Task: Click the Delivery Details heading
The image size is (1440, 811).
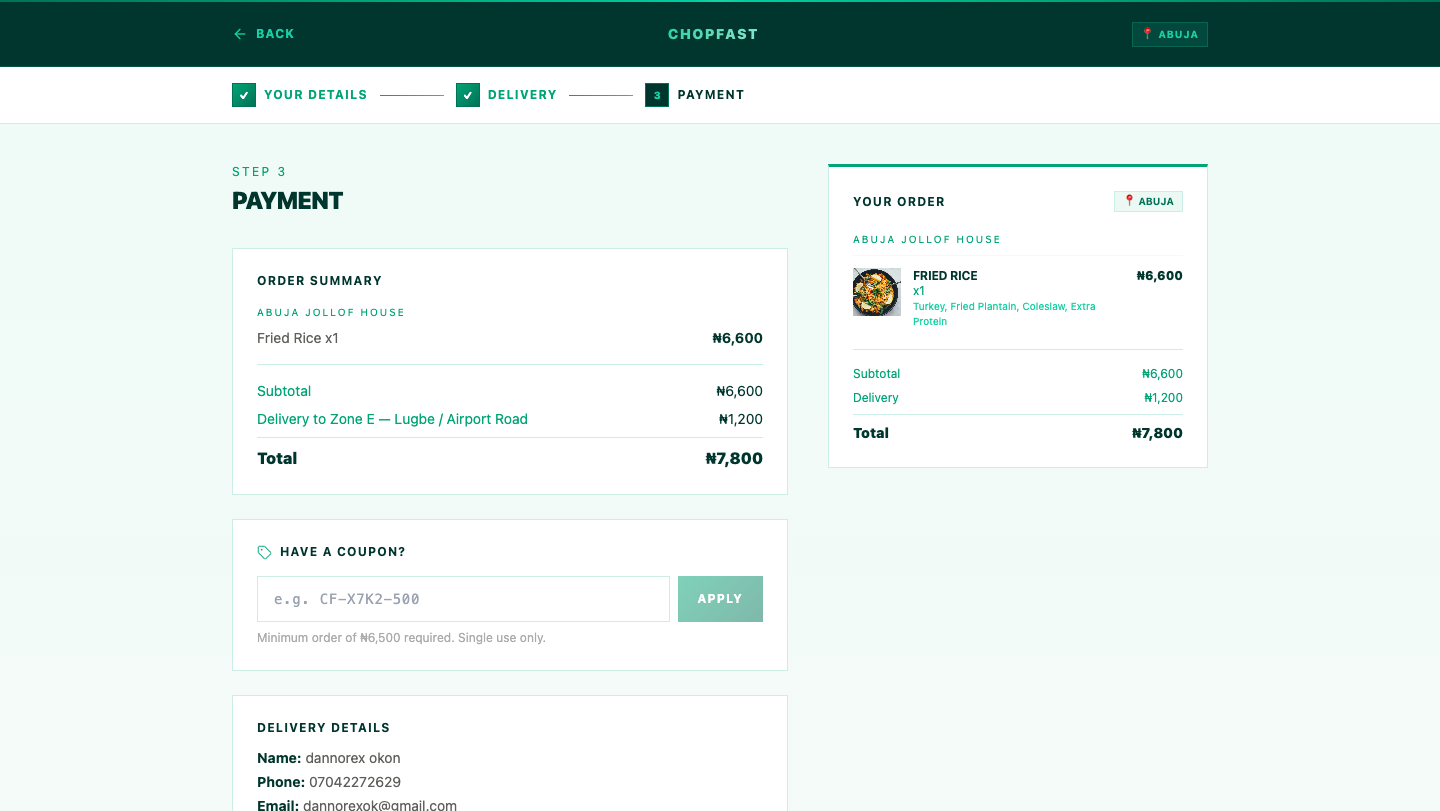Action: (324, 728)
